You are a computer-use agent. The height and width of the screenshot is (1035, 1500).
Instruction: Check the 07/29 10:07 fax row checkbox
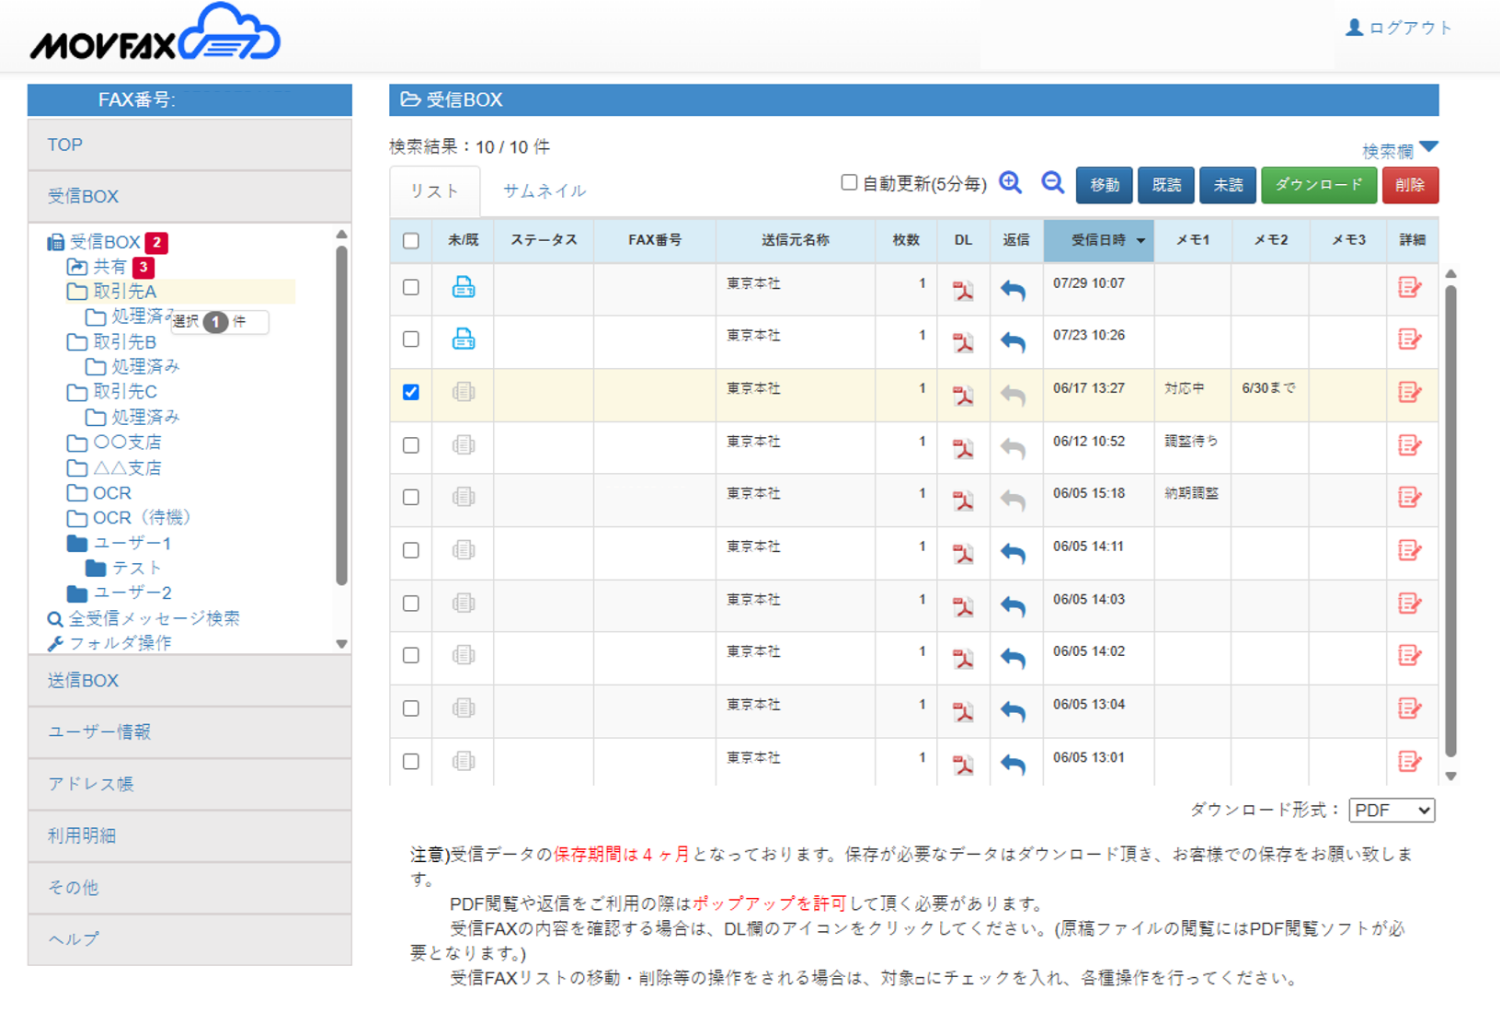coord(411,287)
